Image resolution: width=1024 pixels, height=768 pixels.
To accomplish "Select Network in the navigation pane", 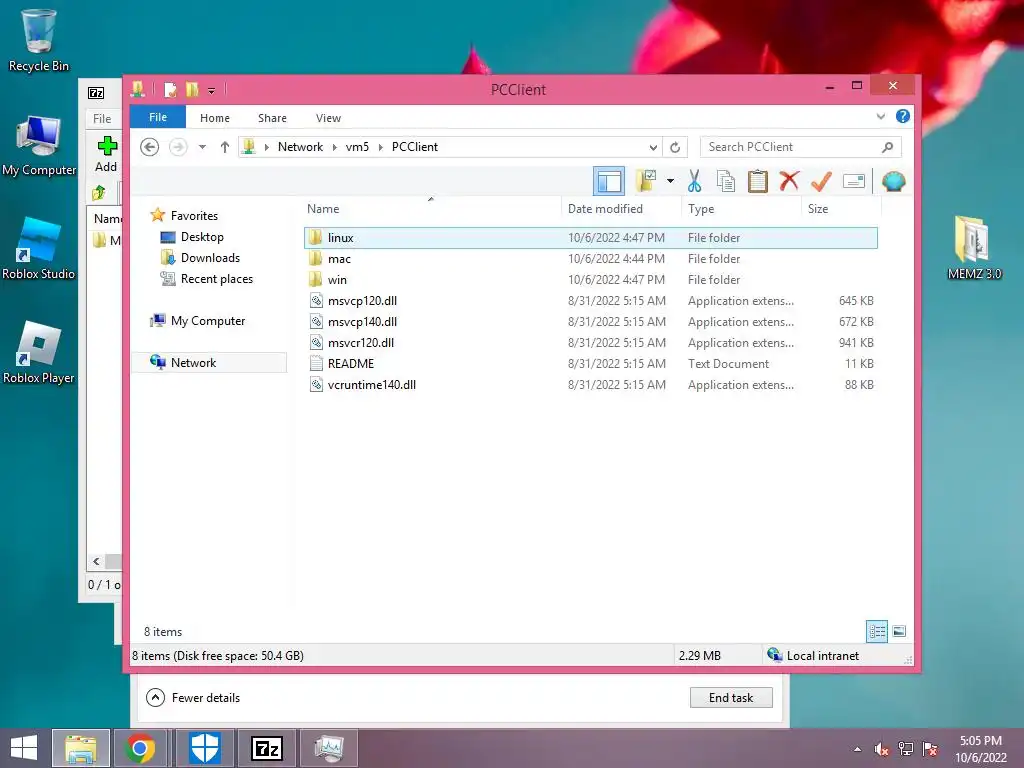I will coord(193,362).
